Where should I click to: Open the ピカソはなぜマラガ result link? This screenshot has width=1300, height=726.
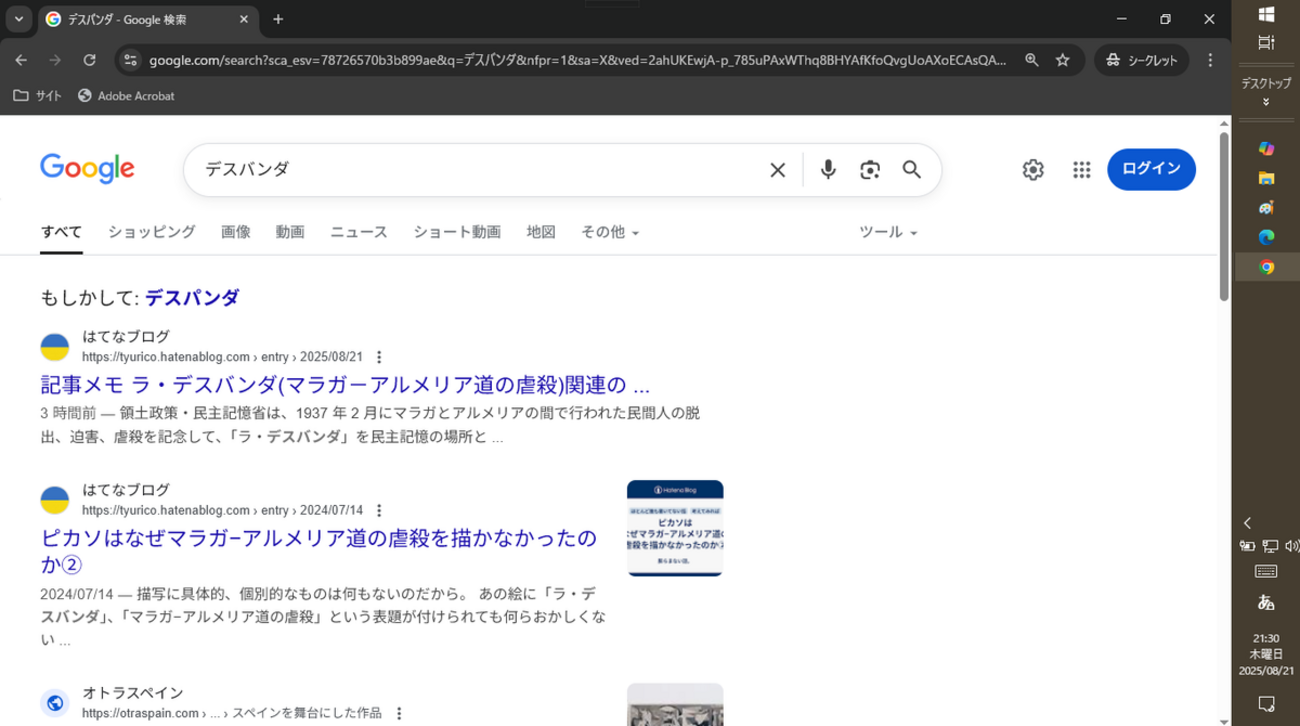319,551
